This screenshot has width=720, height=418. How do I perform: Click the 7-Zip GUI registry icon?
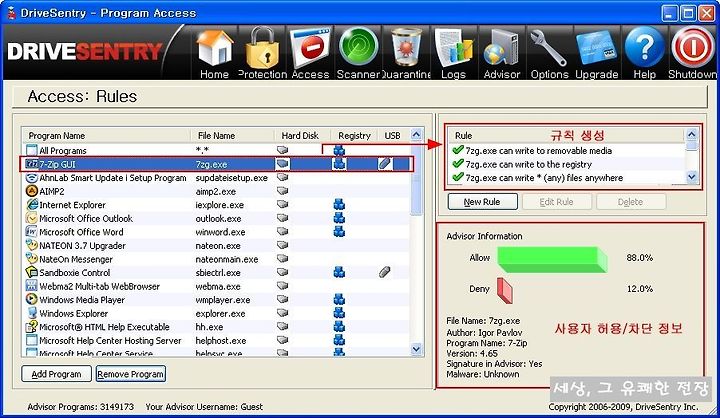click(339, 164)
